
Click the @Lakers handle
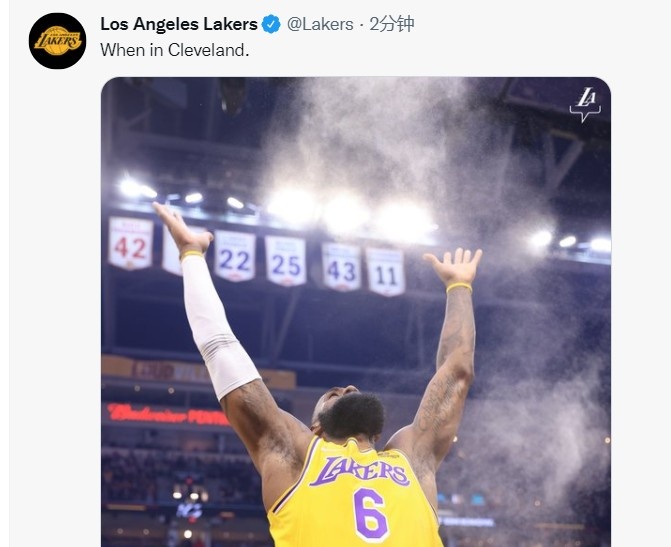[x=320, y=24]
